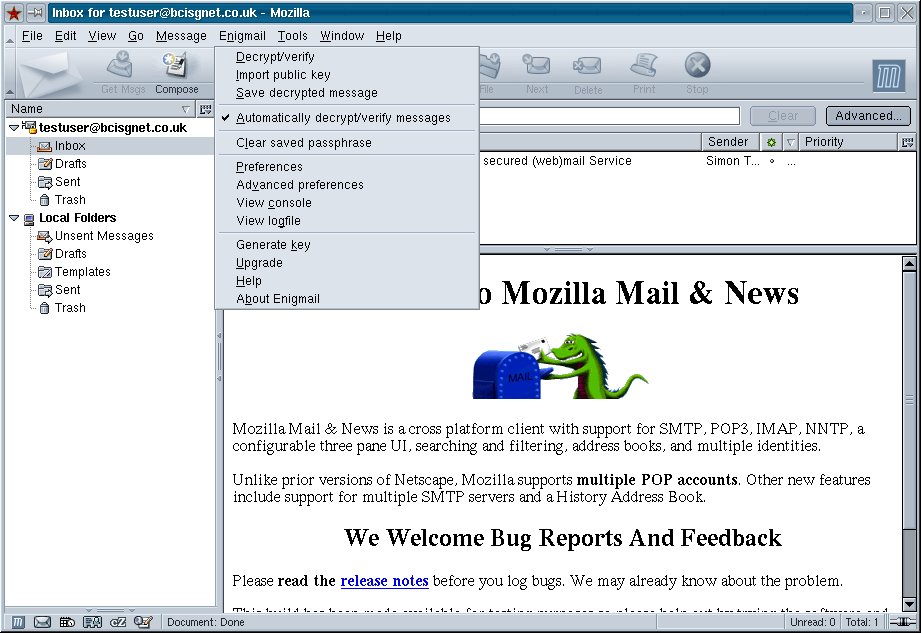Image resolution: width=921 pixels, height=633 pixels.
Task: Click the folder pane column picker icon
Action: (205, 109)
